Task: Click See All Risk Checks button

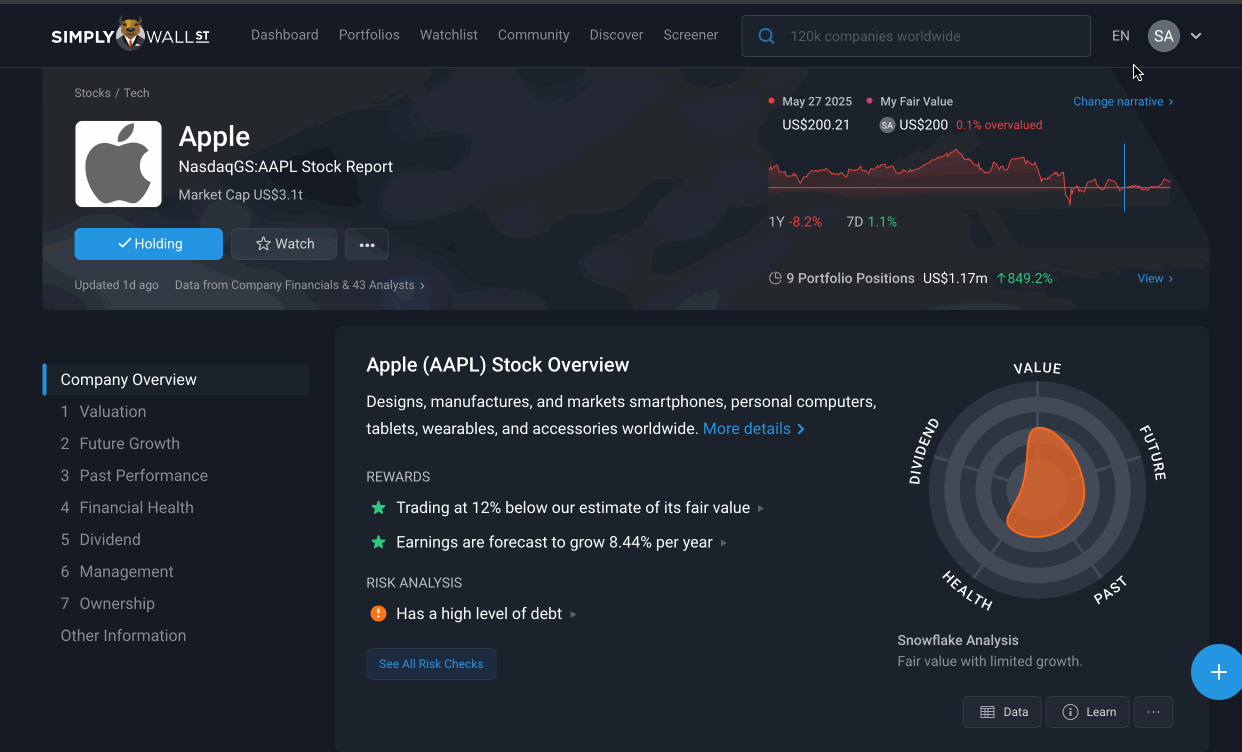Action: pyautogui.click(x=431, y=664)
